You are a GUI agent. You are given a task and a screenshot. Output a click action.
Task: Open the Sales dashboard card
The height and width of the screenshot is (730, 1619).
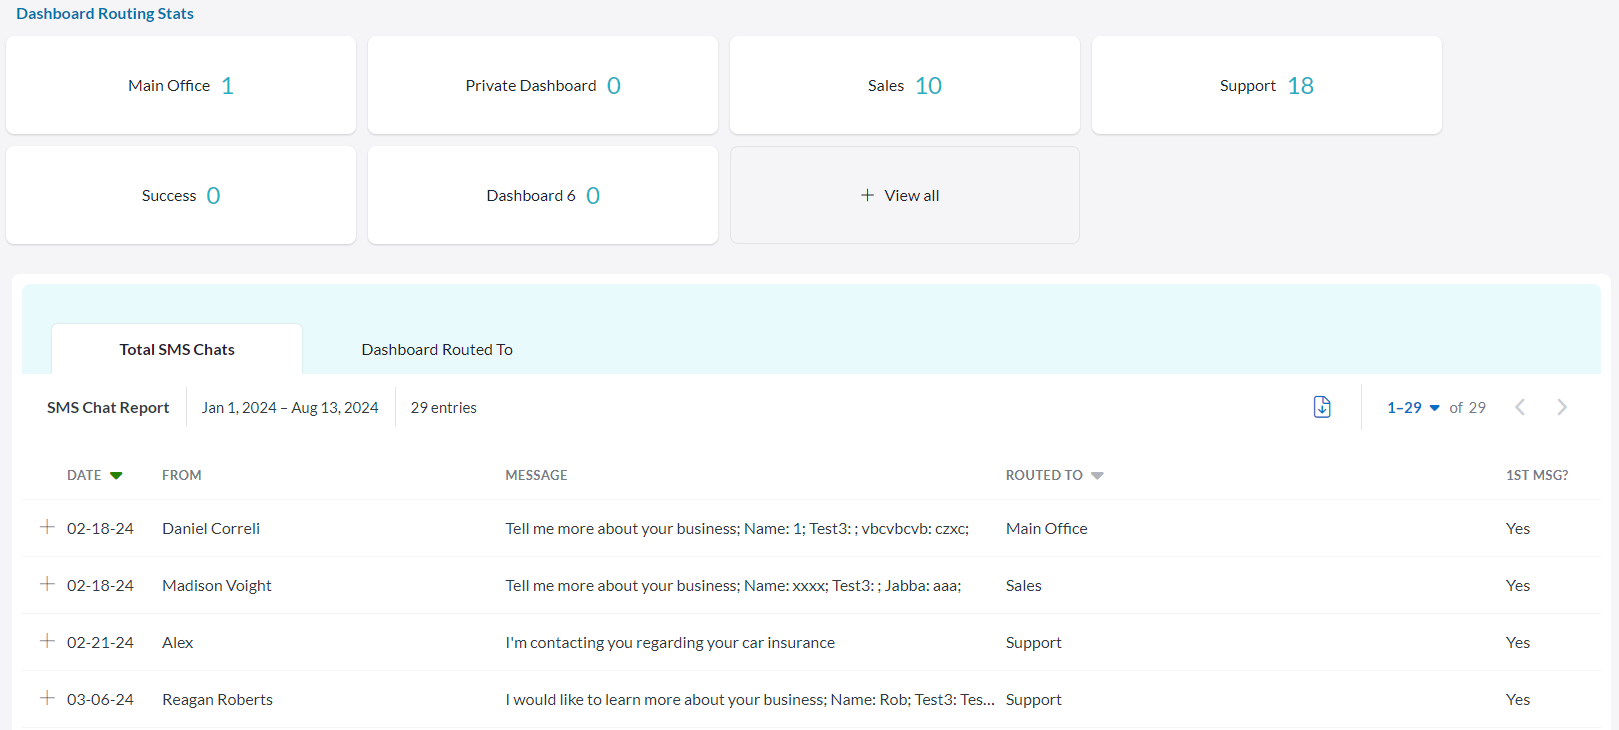tap(904, 86)
